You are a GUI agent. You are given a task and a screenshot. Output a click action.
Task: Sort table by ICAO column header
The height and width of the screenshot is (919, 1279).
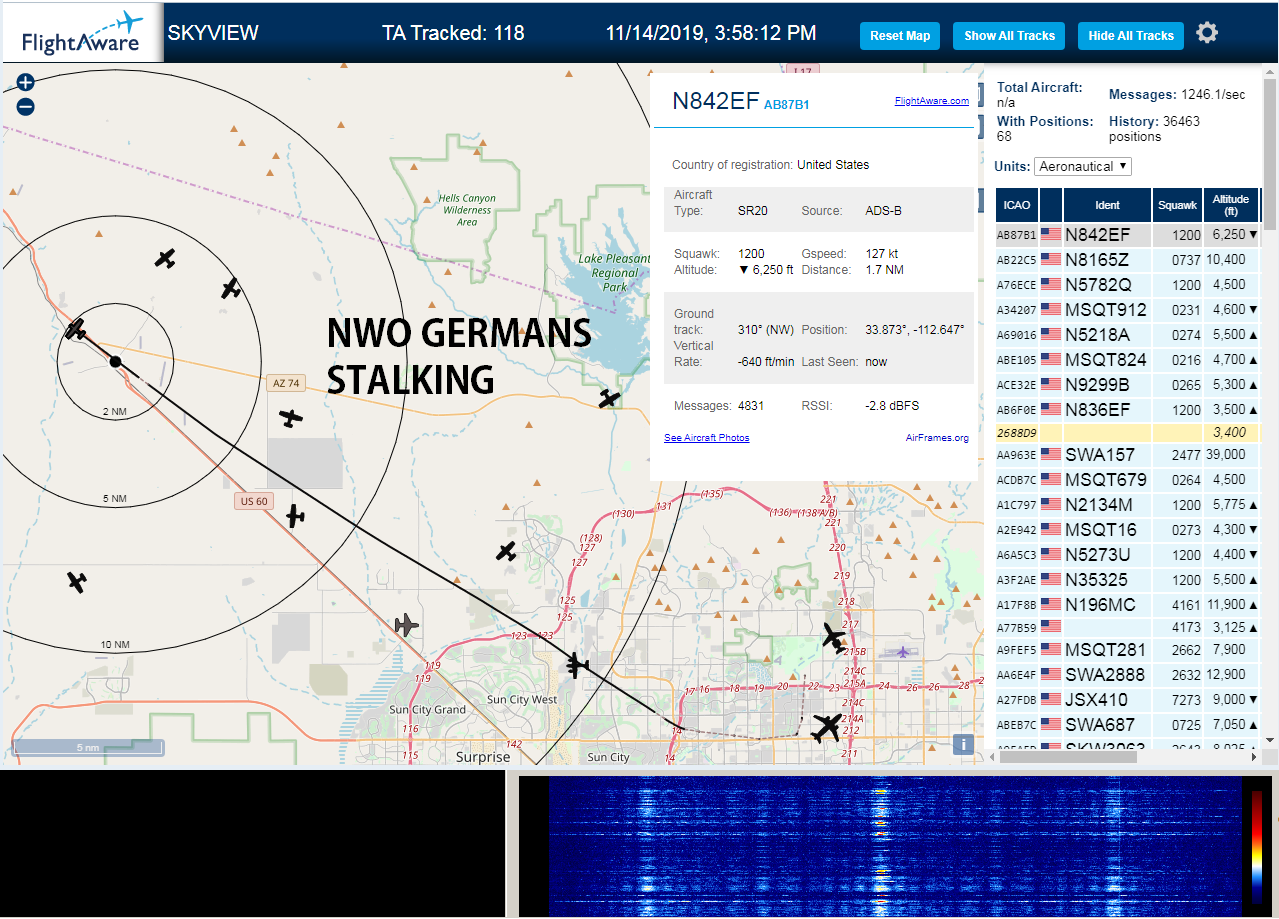(x=1017, y=205)
